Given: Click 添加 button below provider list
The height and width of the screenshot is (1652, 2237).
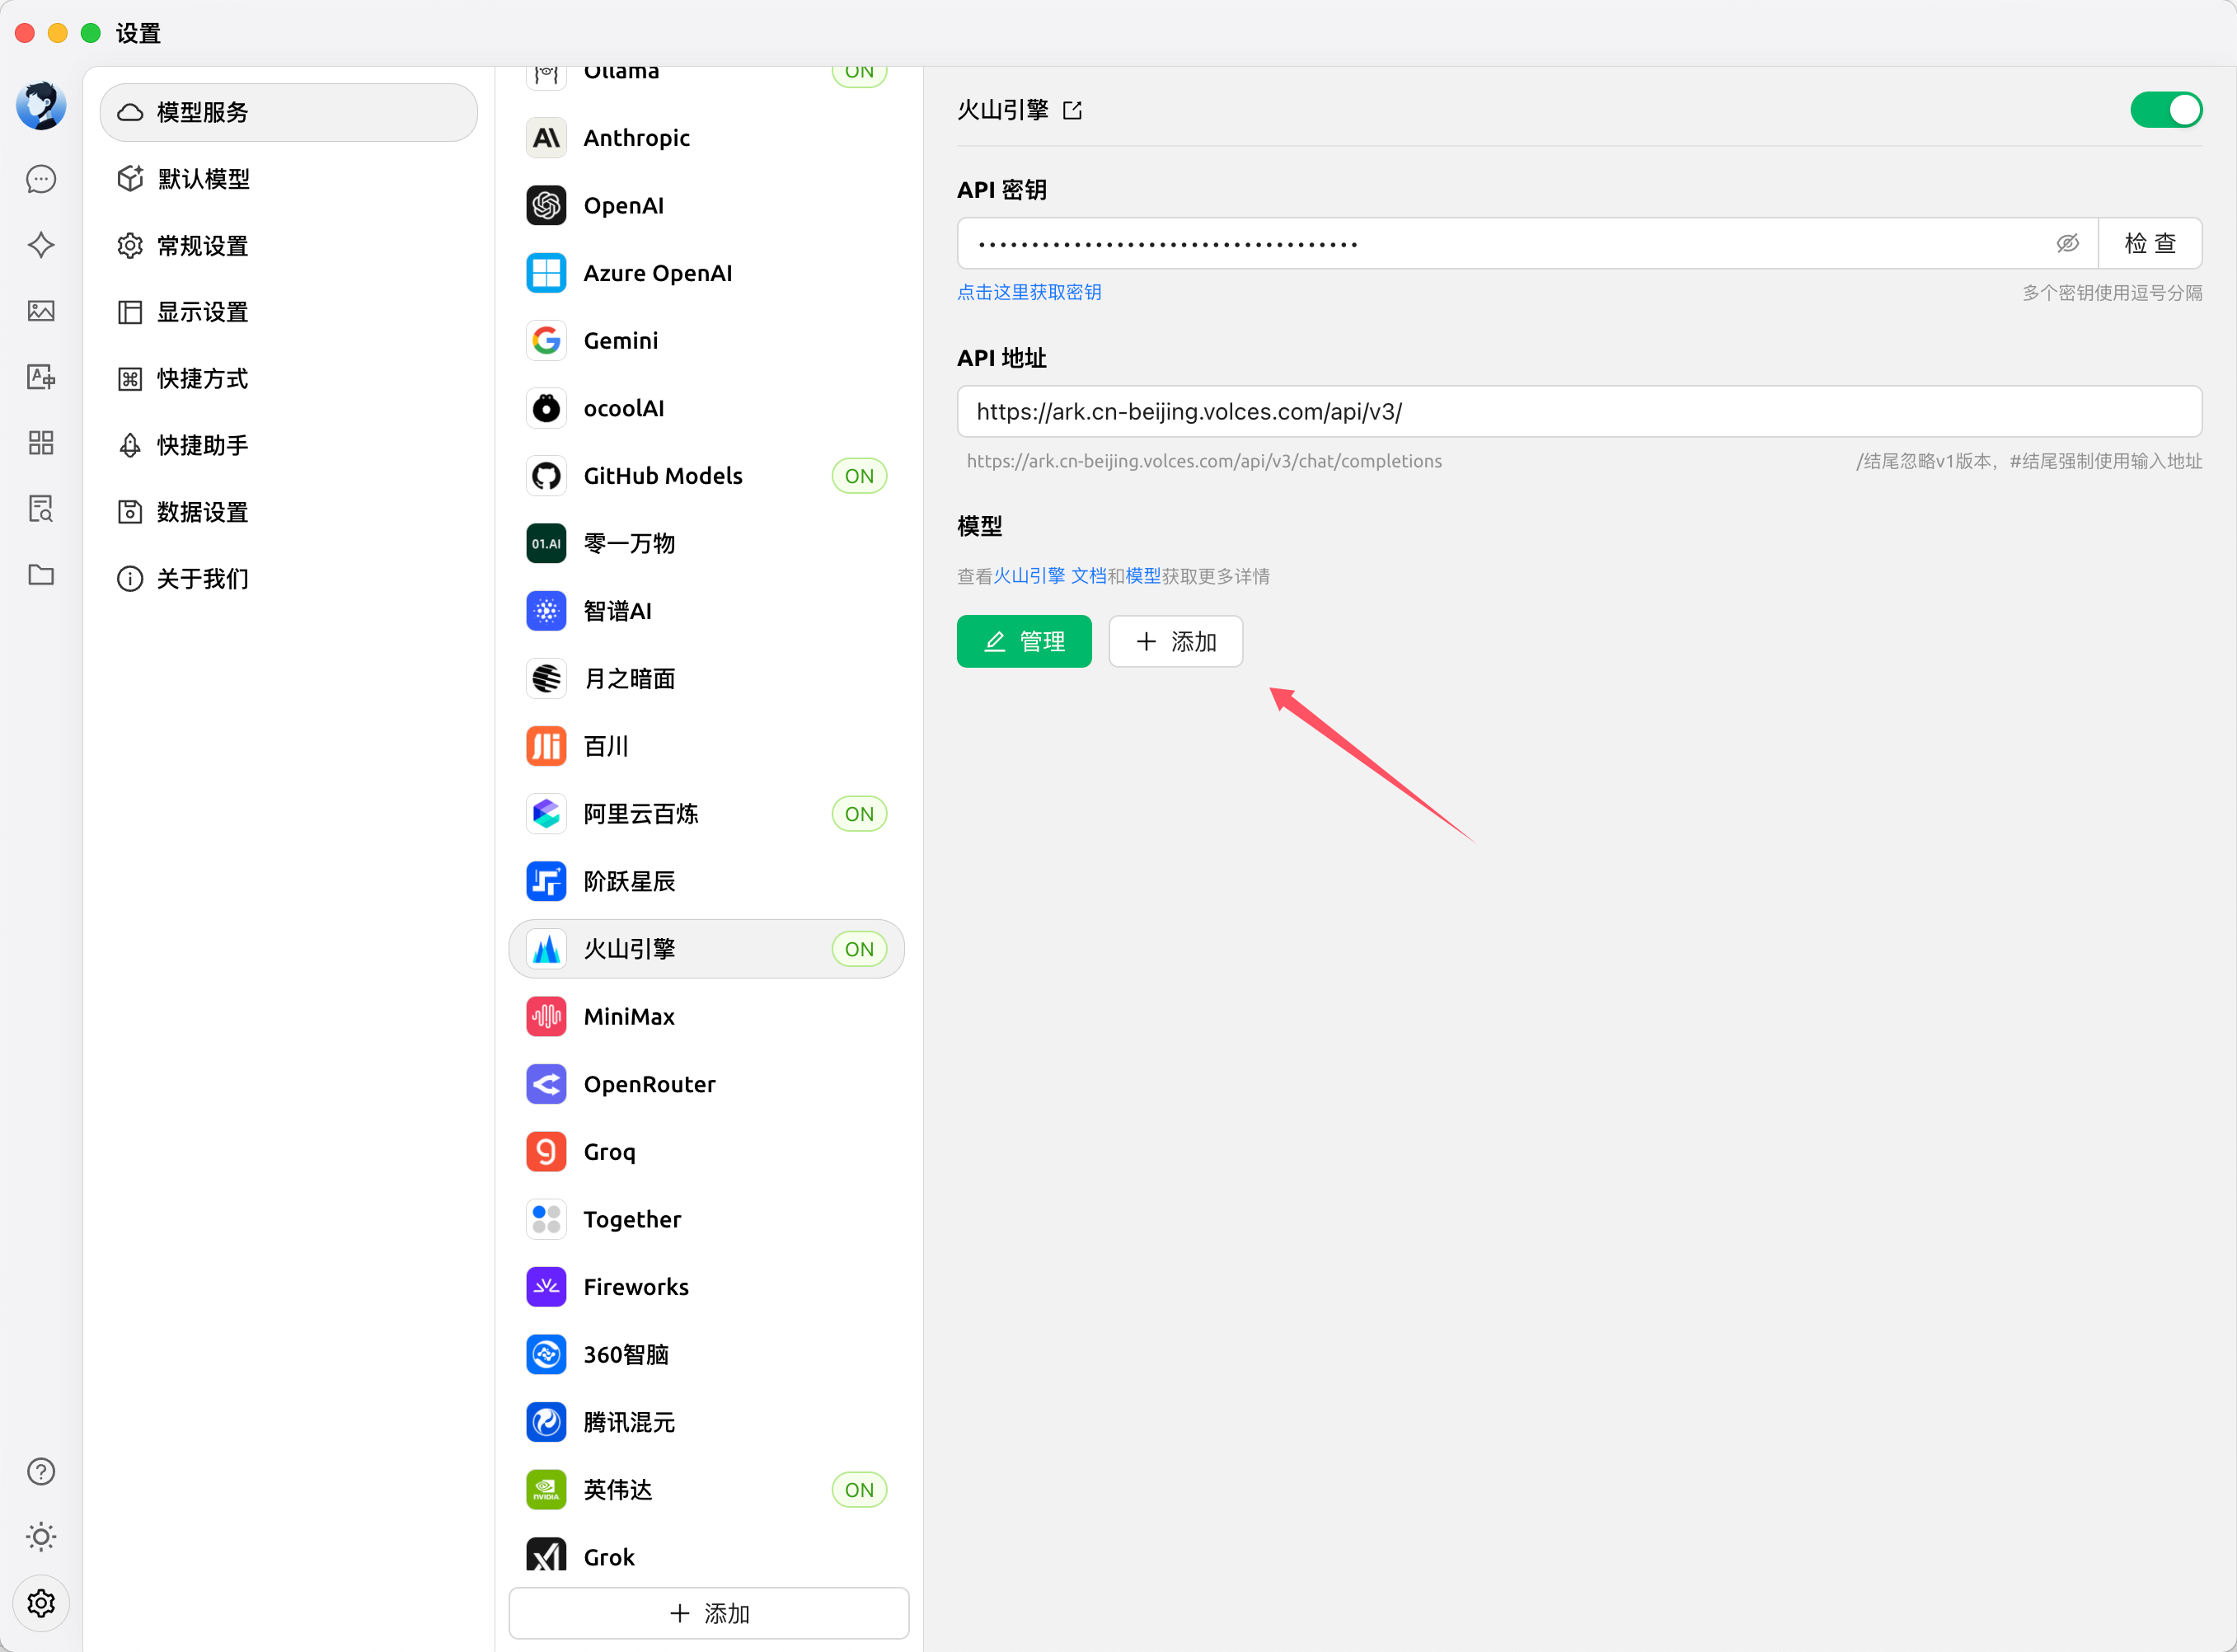Looking at the screenshot, I should tap(708, 1613).
